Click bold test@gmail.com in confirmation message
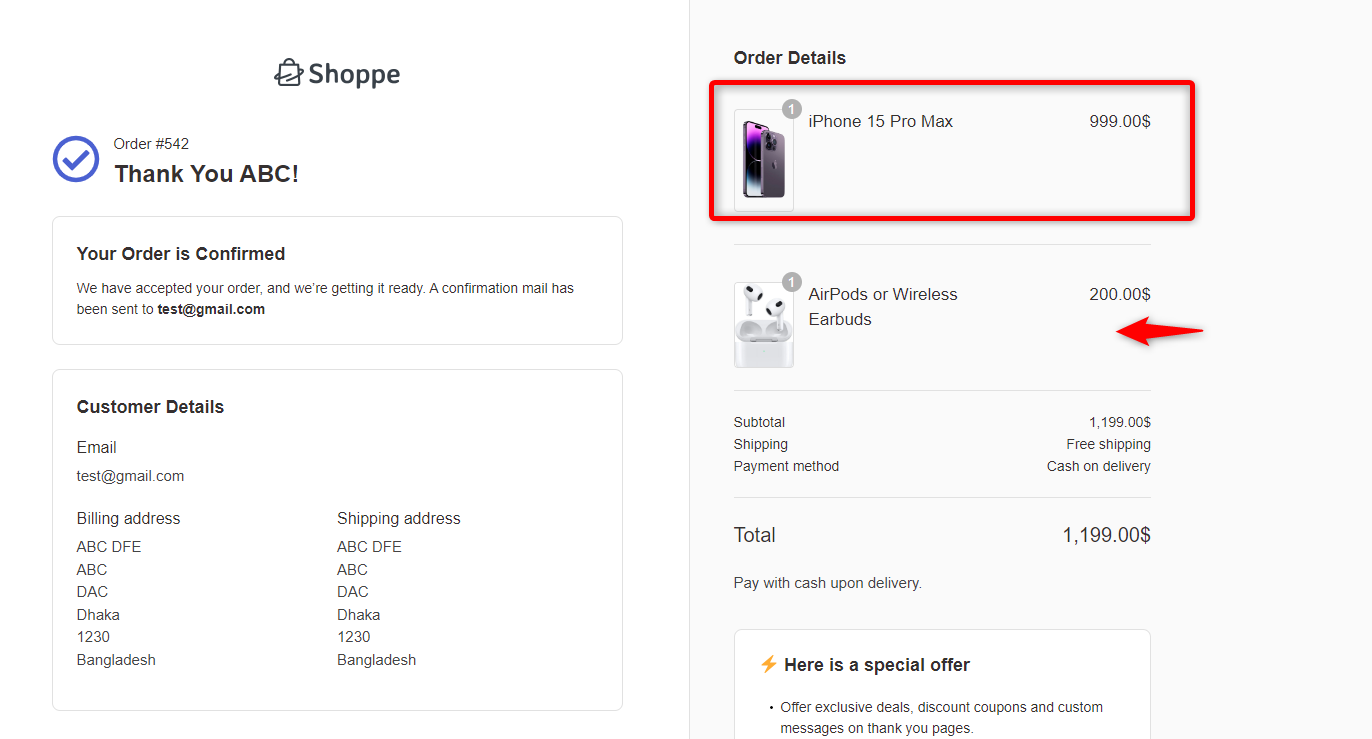 click(211, 309)
